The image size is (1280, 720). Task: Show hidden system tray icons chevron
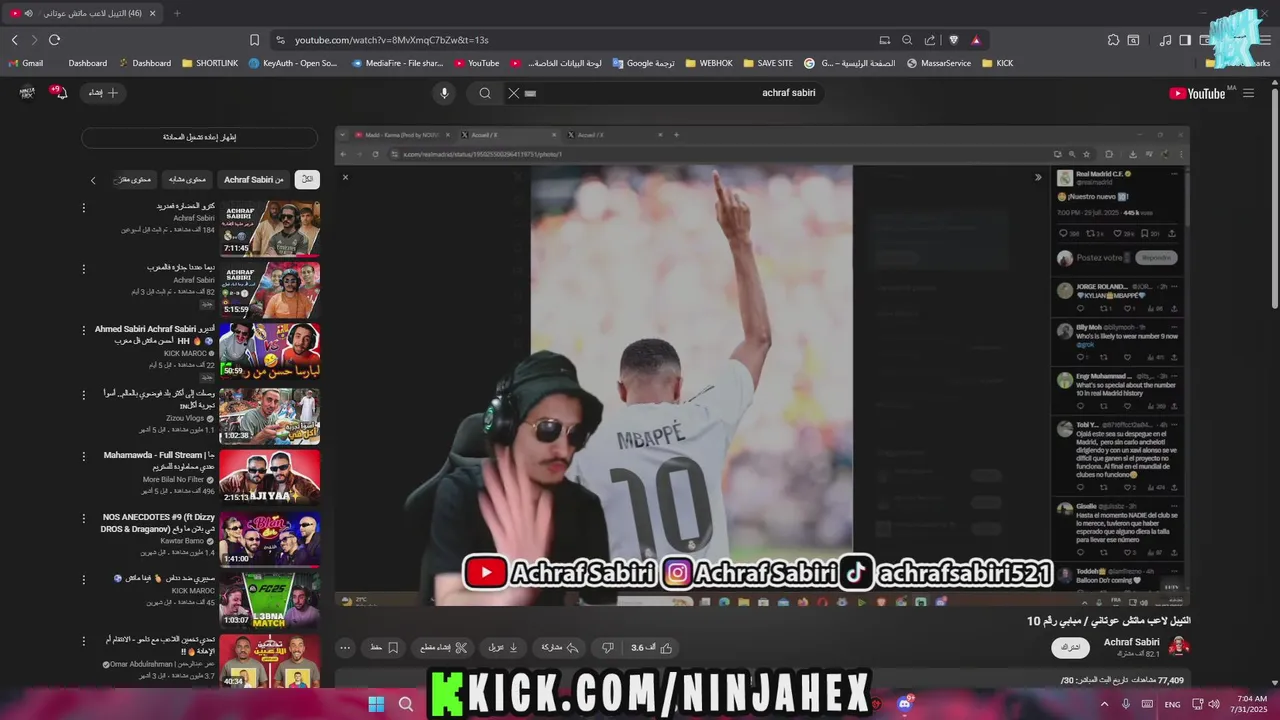pos(1104,704)
